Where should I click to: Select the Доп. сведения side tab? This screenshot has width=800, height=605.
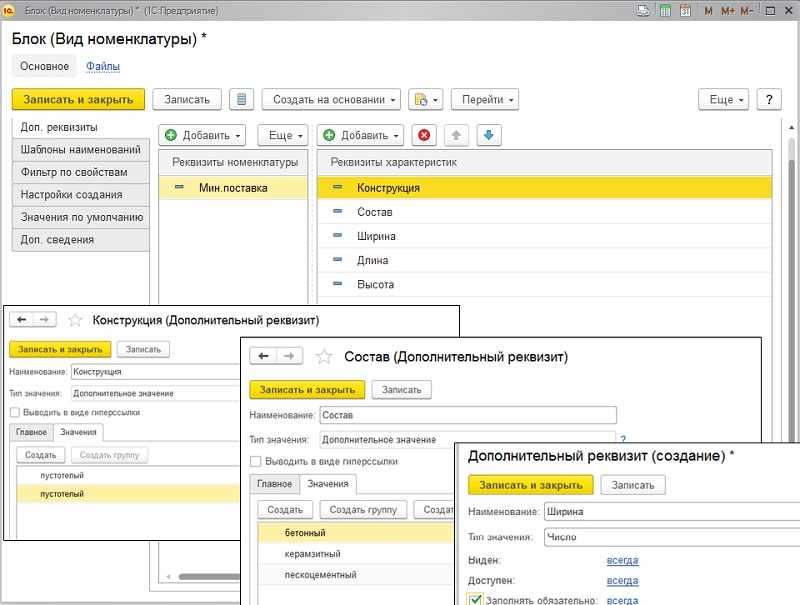(x=81, y=239)
